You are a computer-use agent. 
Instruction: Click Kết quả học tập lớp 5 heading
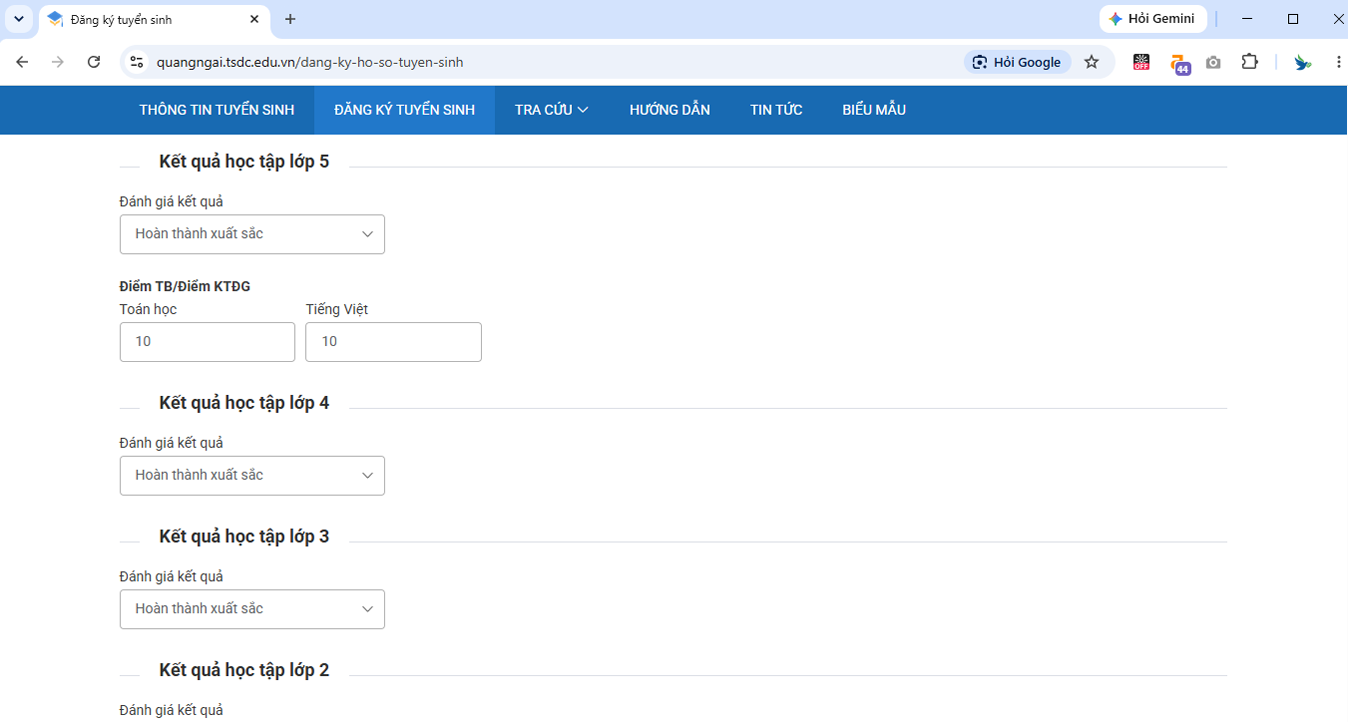point(244,162)
